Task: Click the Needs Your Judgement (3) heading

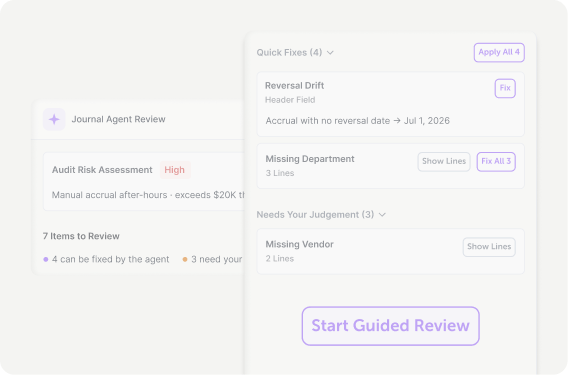Action: click(315, 215)
